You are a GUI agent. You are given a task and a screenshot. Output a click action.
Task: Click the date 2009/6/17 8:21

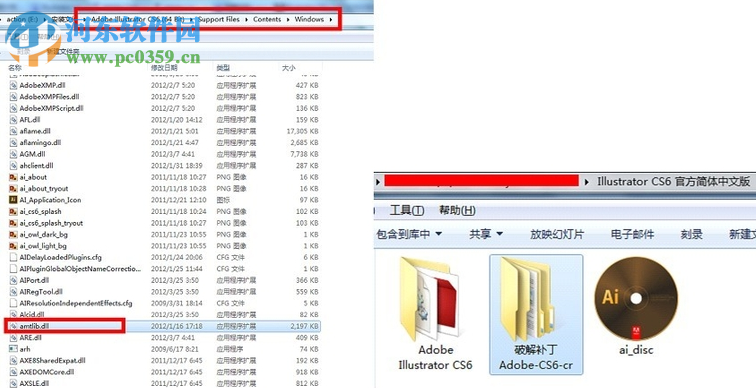175,349
